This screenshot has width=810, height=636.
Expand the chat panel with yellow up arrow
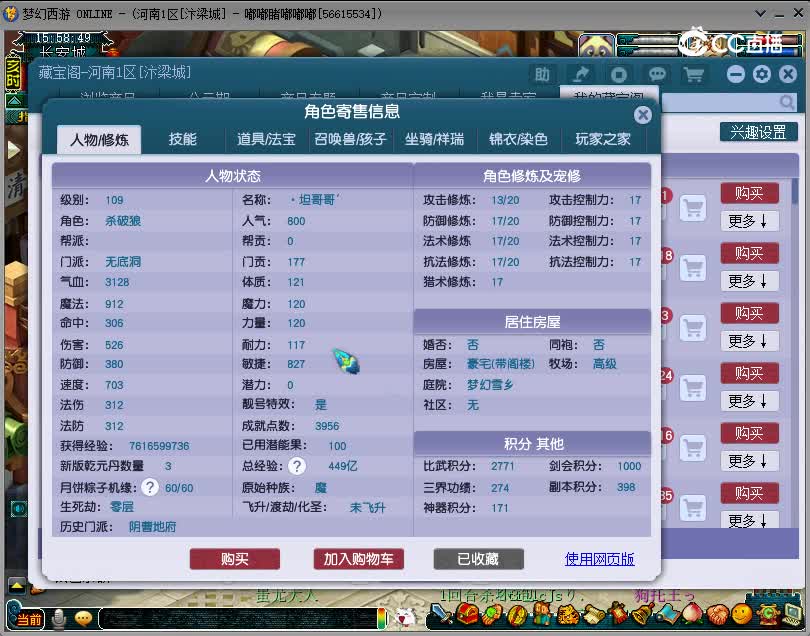coord(16,585)
